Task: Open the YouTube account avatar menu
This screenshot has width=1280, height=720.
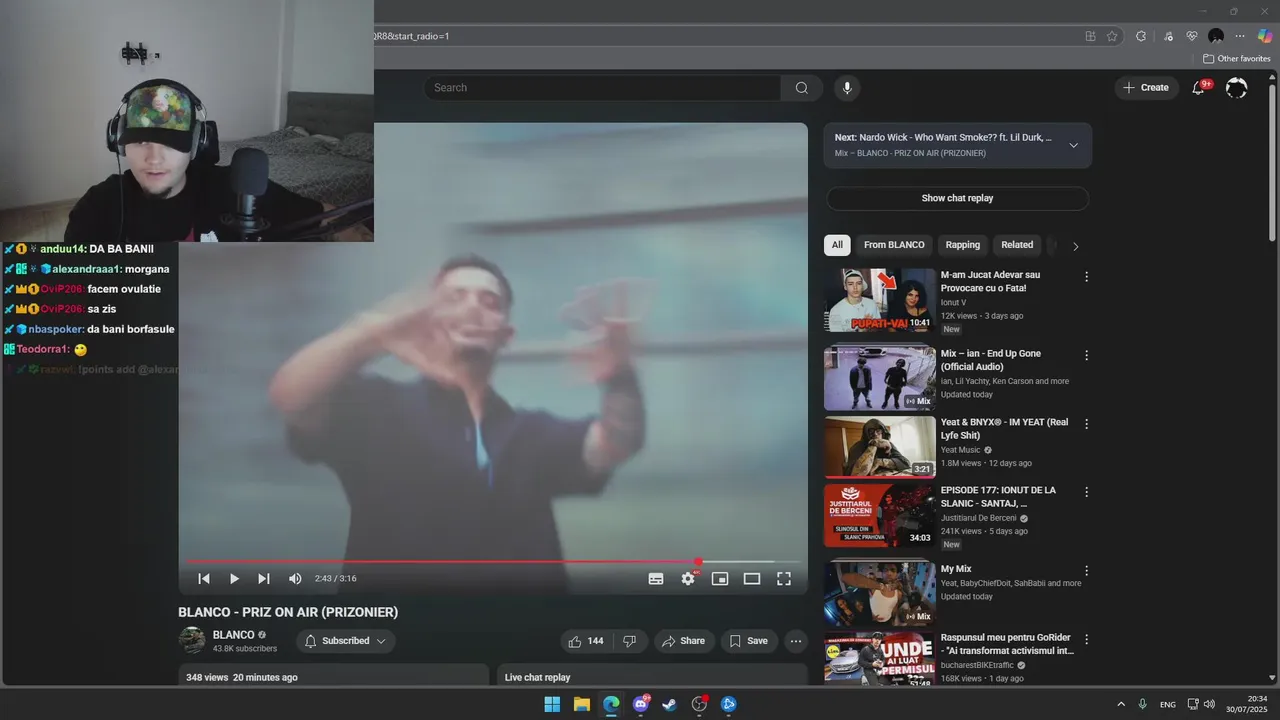Action: click(1237, 88)
